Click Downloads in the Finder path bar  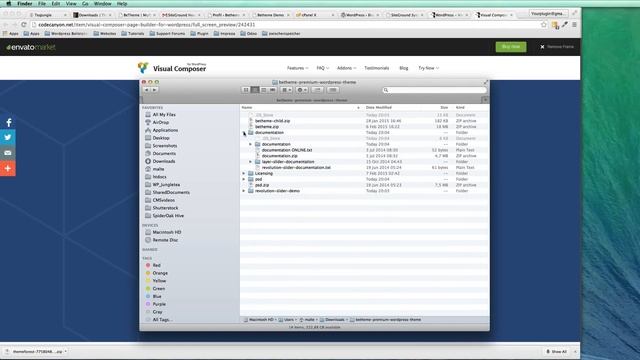point(332,320)
